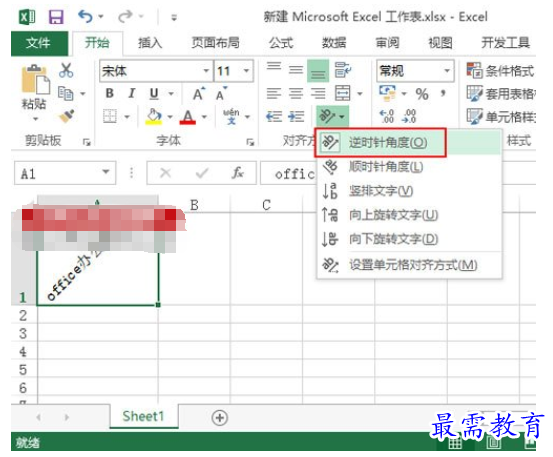This screenshot has width=553, height=457.
Task: Select 向下旋转文字(D) menu item
Action: point(409,239)
